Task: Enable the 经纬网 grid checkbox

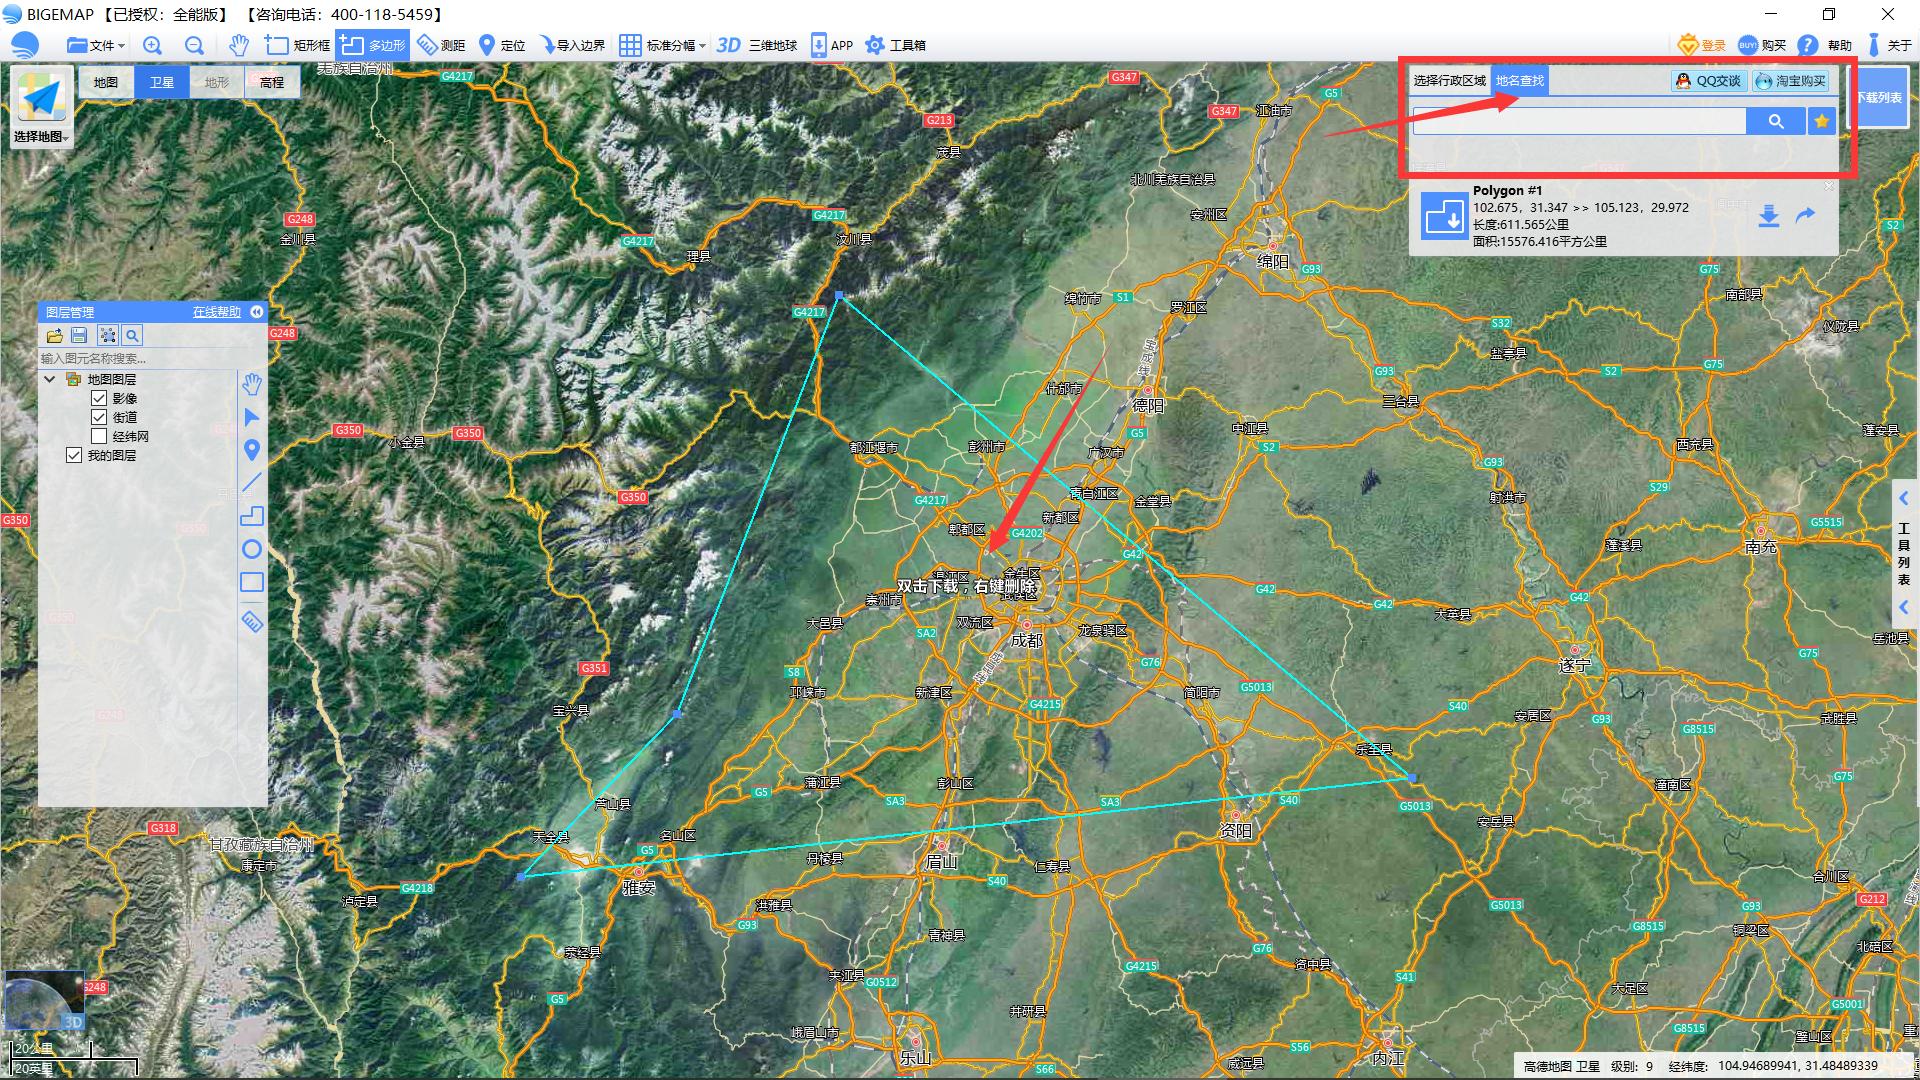Action: pyautogui.click(x=99, y=436)
